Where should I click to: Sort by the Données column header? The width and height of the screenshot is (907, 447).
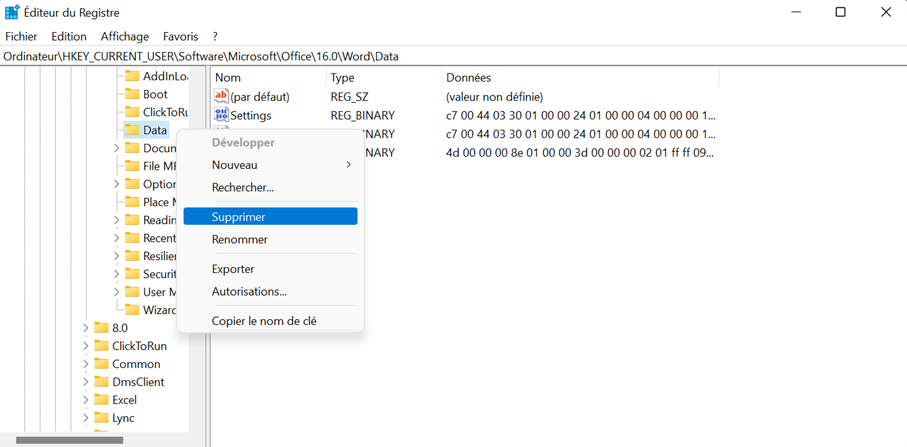[580, 77]
